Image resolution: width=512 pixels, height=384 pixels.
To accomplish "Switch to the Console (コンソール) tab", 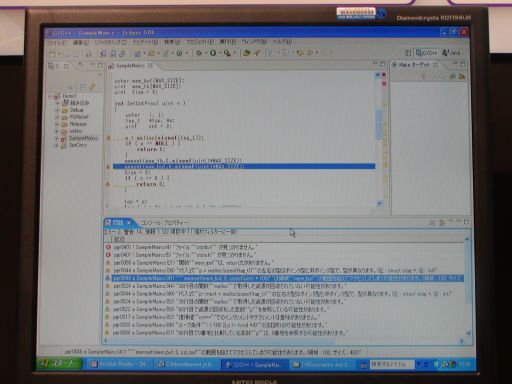I will [150, 223].
